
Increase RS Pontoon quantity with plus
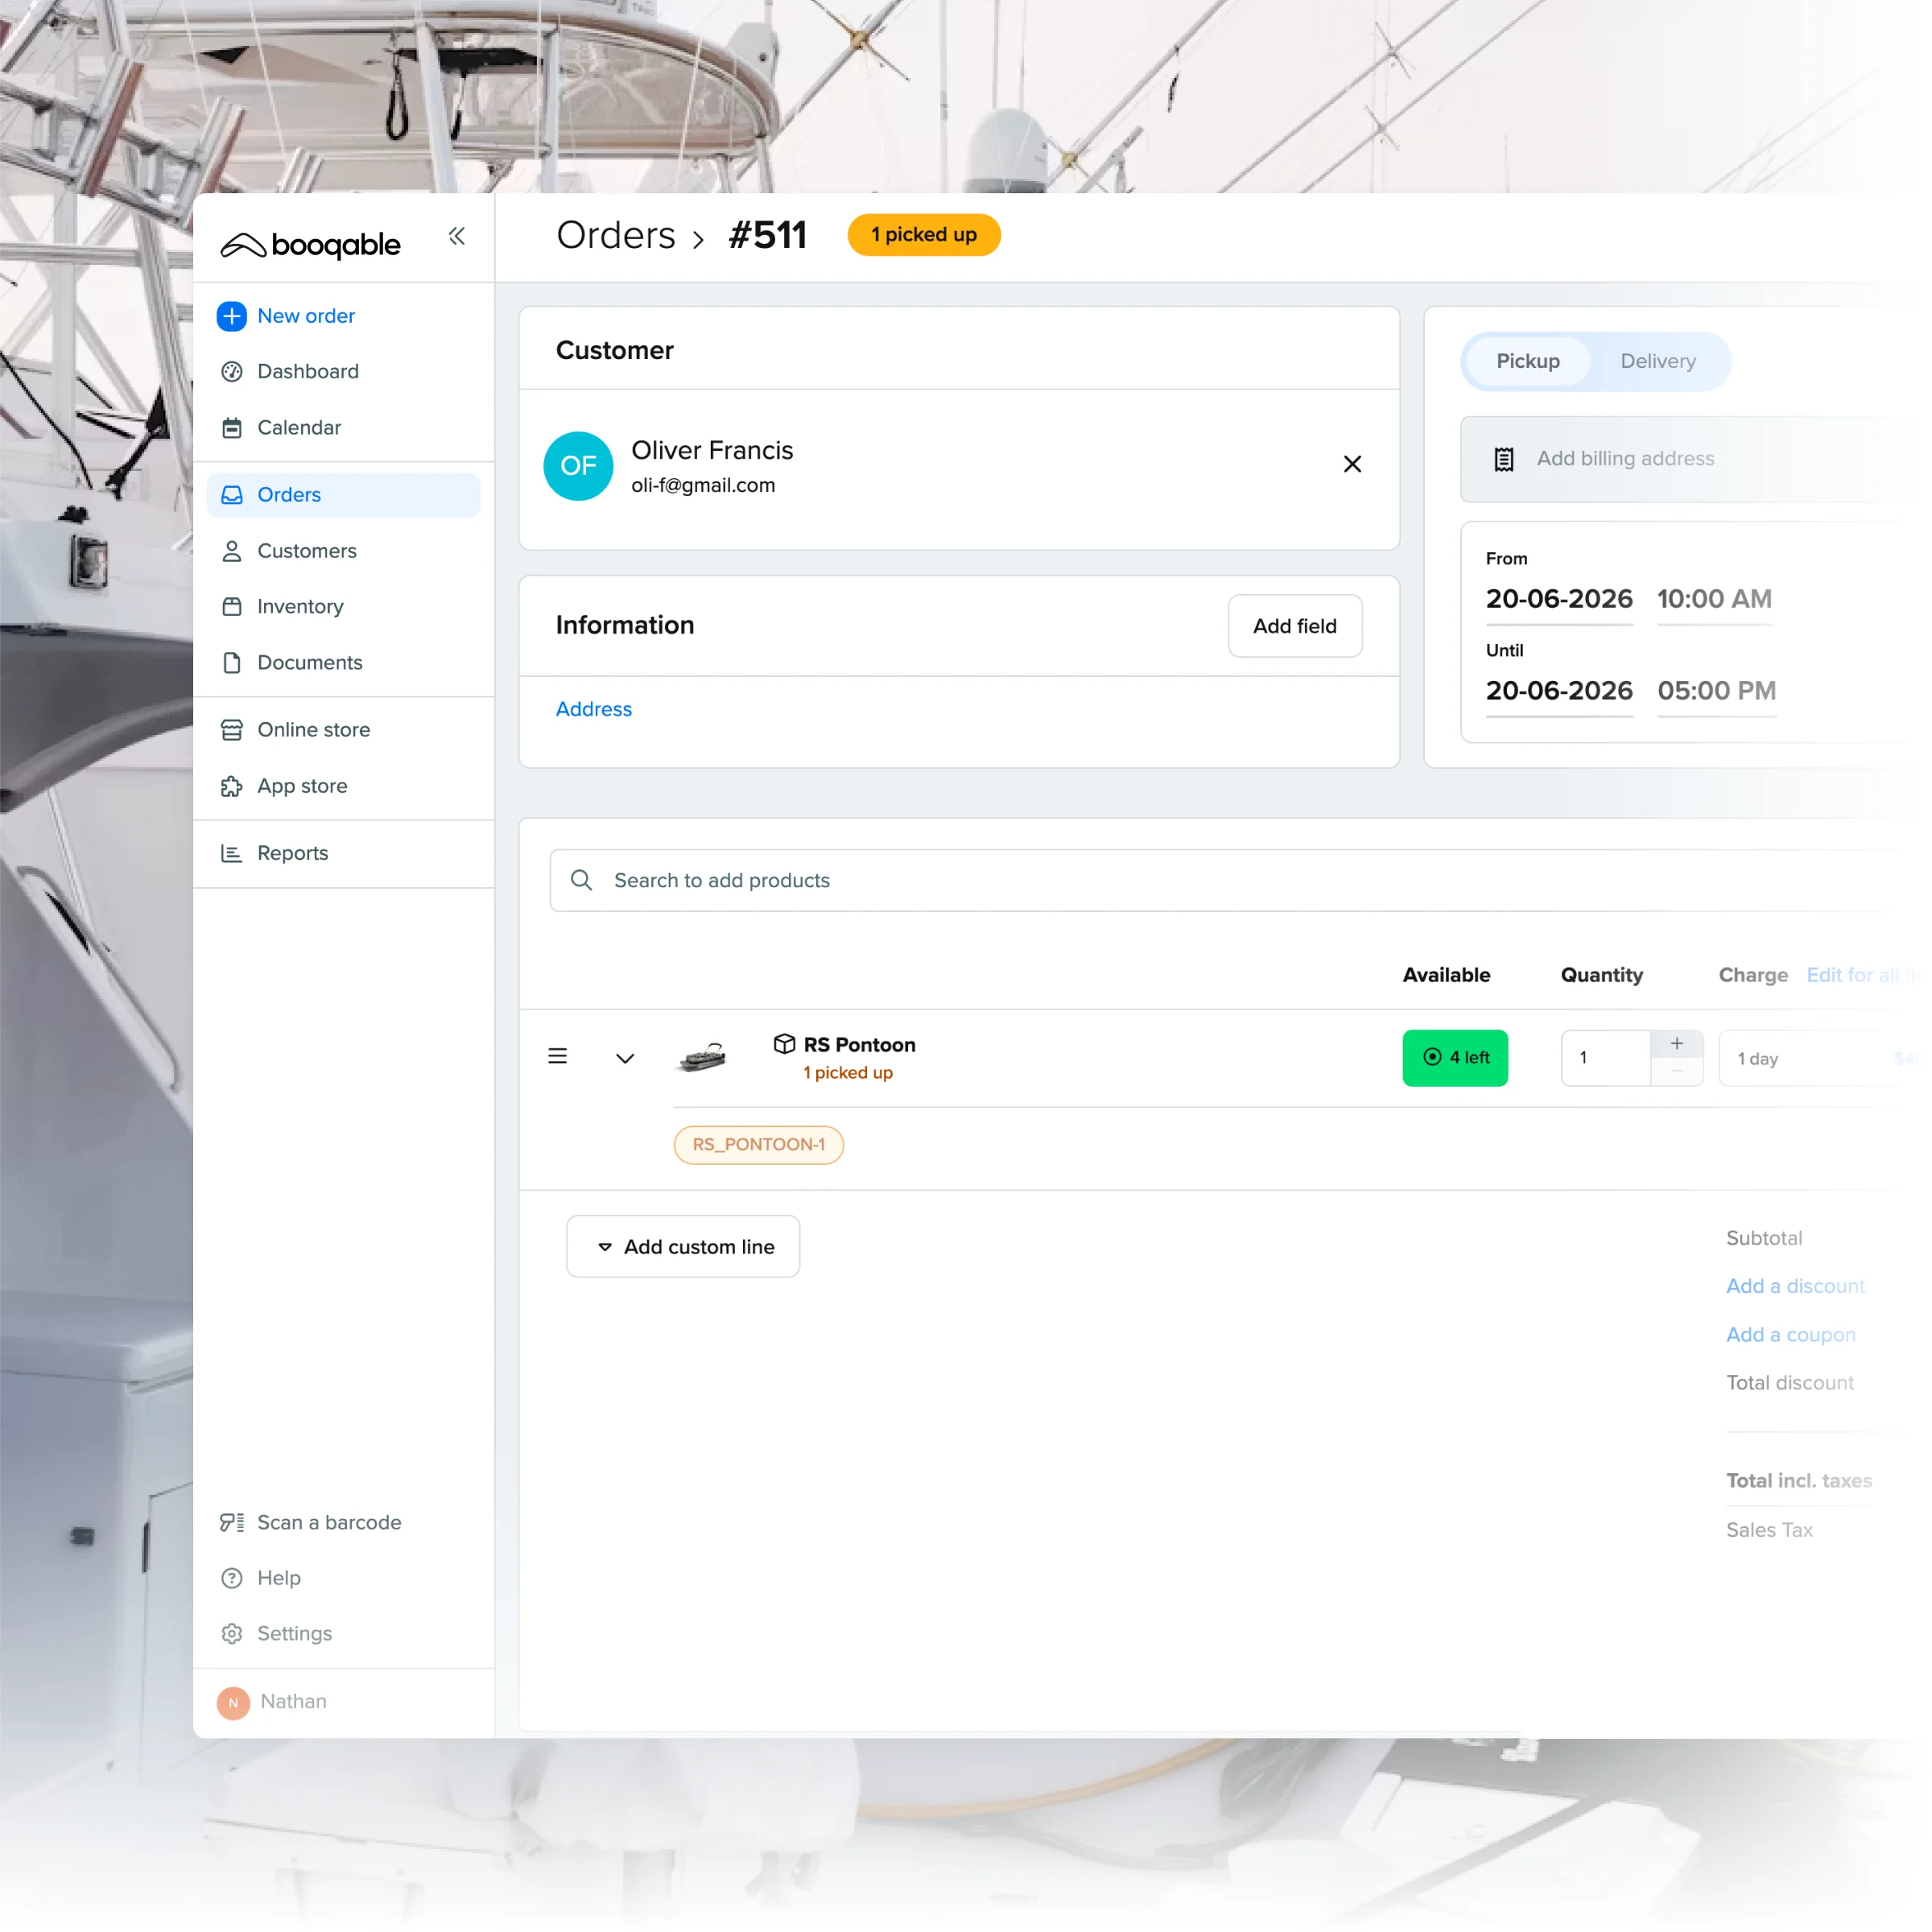1677,1044
